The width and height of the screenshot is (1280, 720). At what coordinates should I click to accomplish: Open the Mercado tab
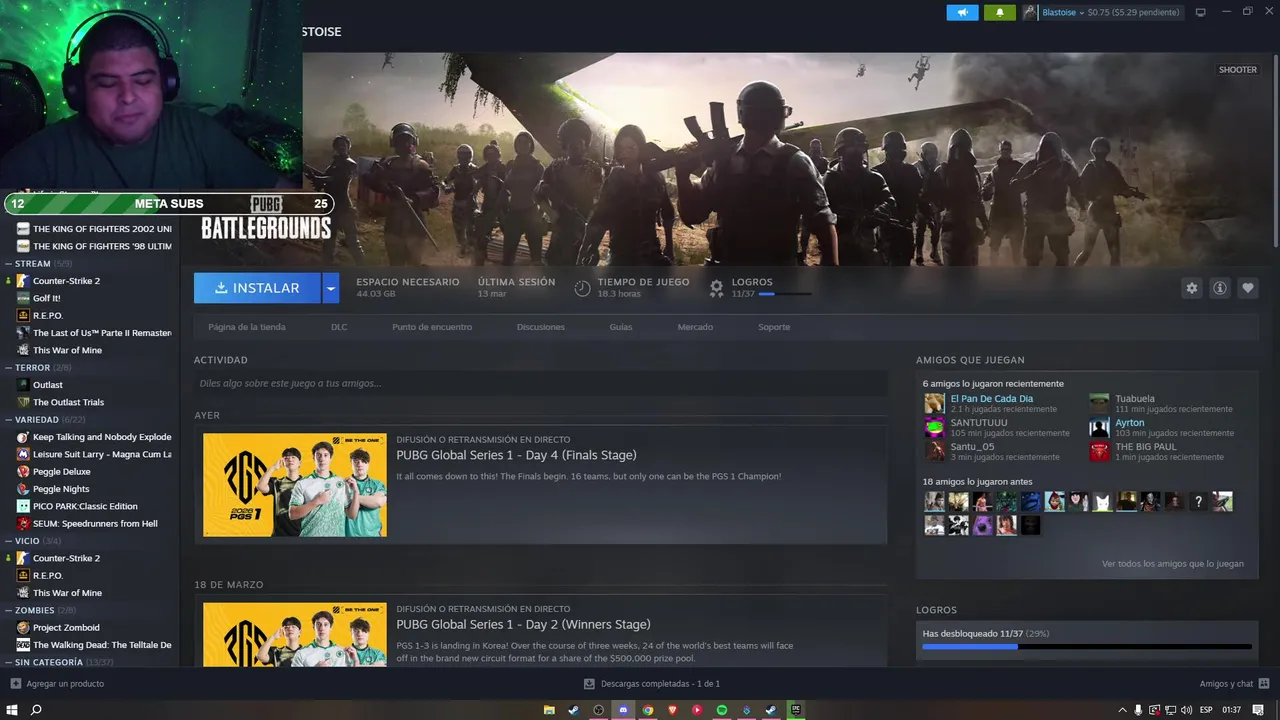(x=695, y=327)
